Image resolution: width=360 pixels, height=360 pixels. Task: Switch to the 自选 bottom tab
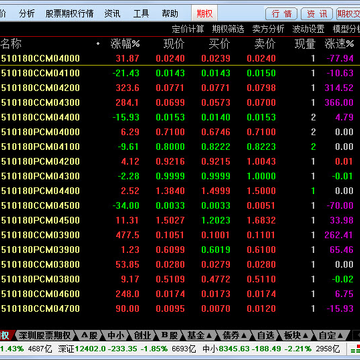click(x=266, y=335)
